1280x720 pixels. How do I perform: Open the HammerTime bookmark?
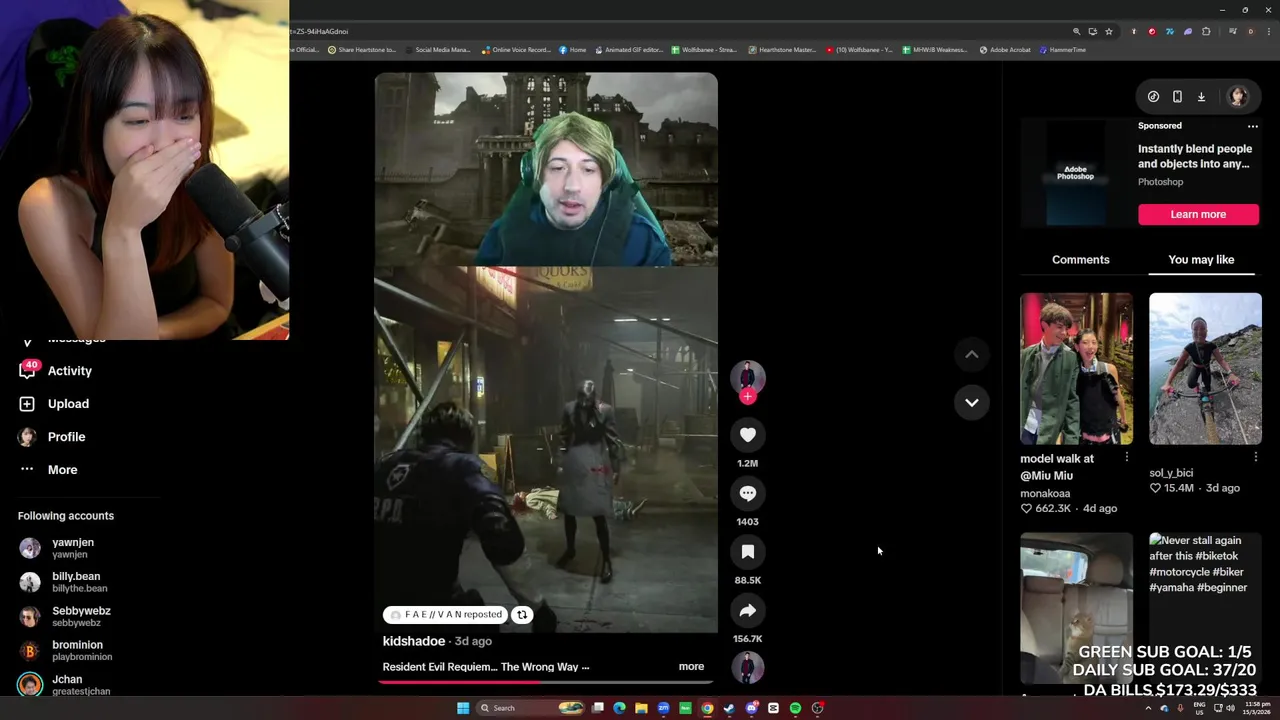pyautogui.click(x=1062, y=50)
